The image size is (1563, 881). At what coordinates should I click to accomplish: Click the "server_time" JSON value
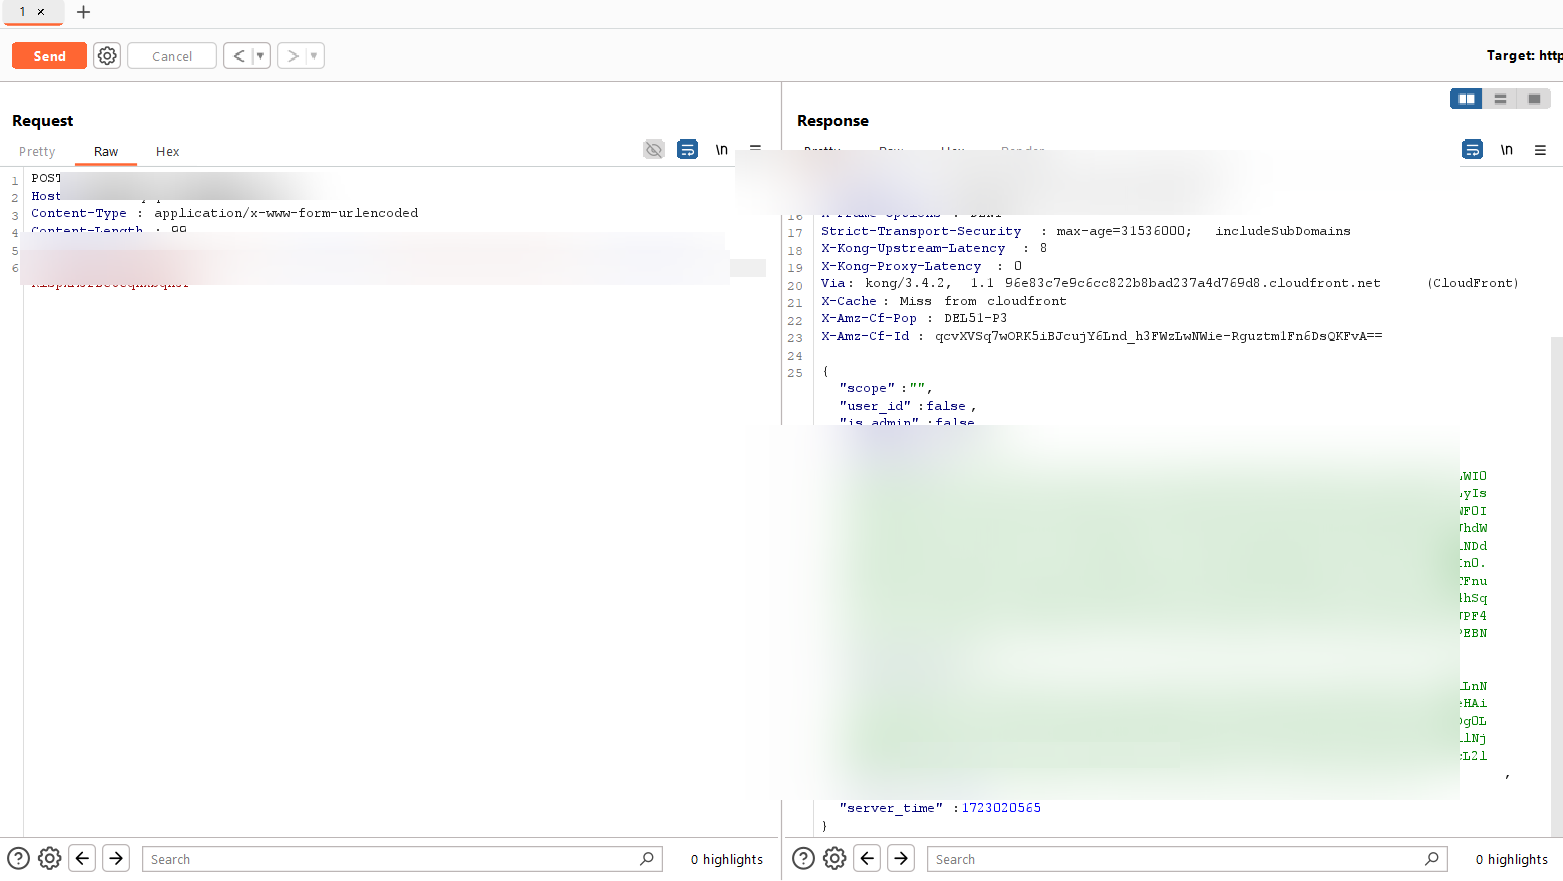point(1001,808)
